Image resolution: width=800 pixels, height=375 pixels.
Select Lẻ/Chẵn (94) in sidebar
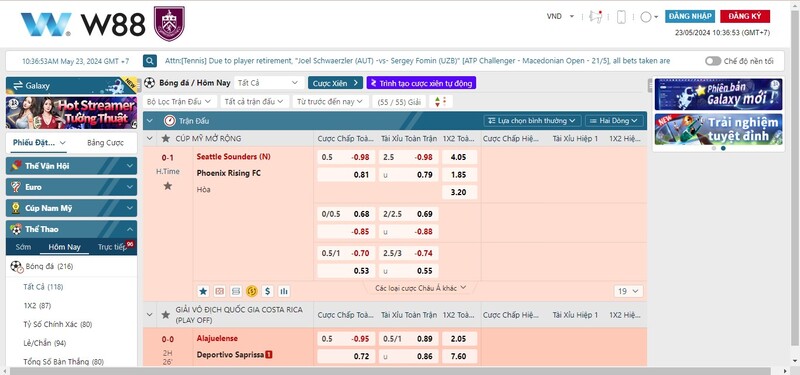pyautogui.click(x=44, y=343)
